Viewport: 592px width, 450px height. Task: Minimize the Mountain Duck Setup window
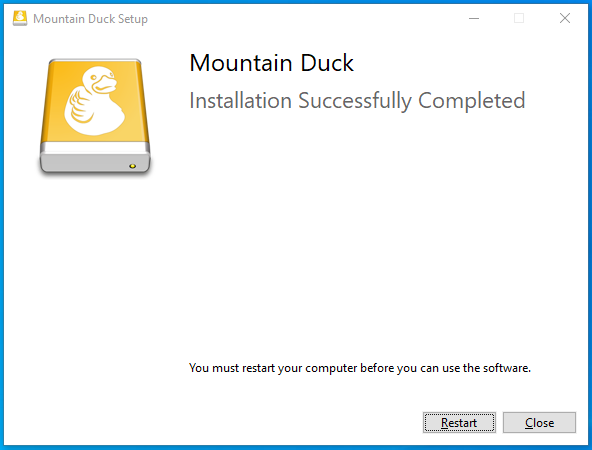coord(474,18)
